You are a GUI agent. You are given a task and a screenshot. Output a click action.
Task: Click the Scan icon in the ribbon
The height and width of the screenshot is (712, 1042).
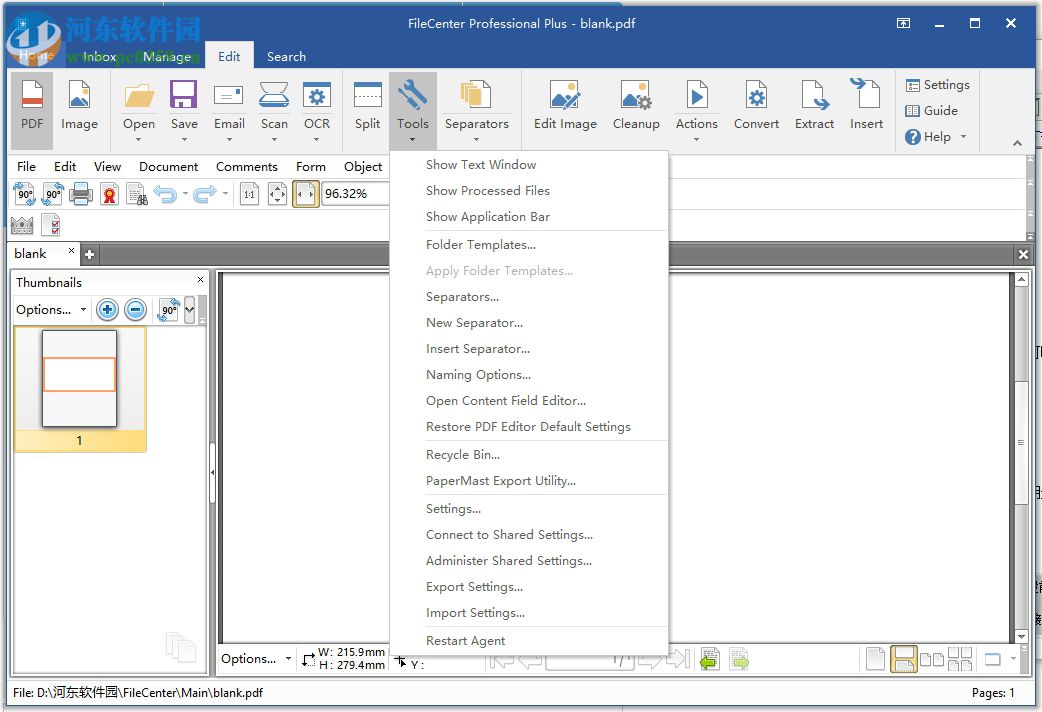(274, 105)
